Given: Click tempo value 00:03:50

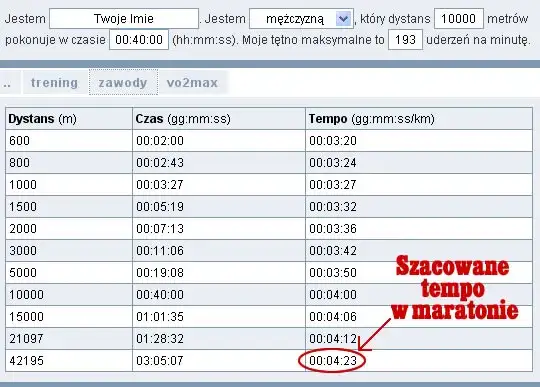Looking at the screenshot, I should [x=333, y=273].
